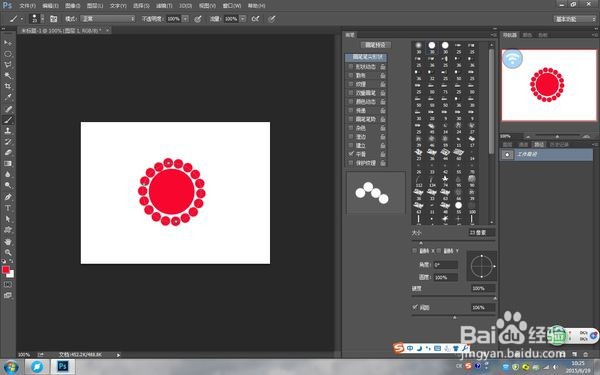Viewport: 600px width, 375px height.
Task: Adjust the spacing slider handle
Action: 455,317
